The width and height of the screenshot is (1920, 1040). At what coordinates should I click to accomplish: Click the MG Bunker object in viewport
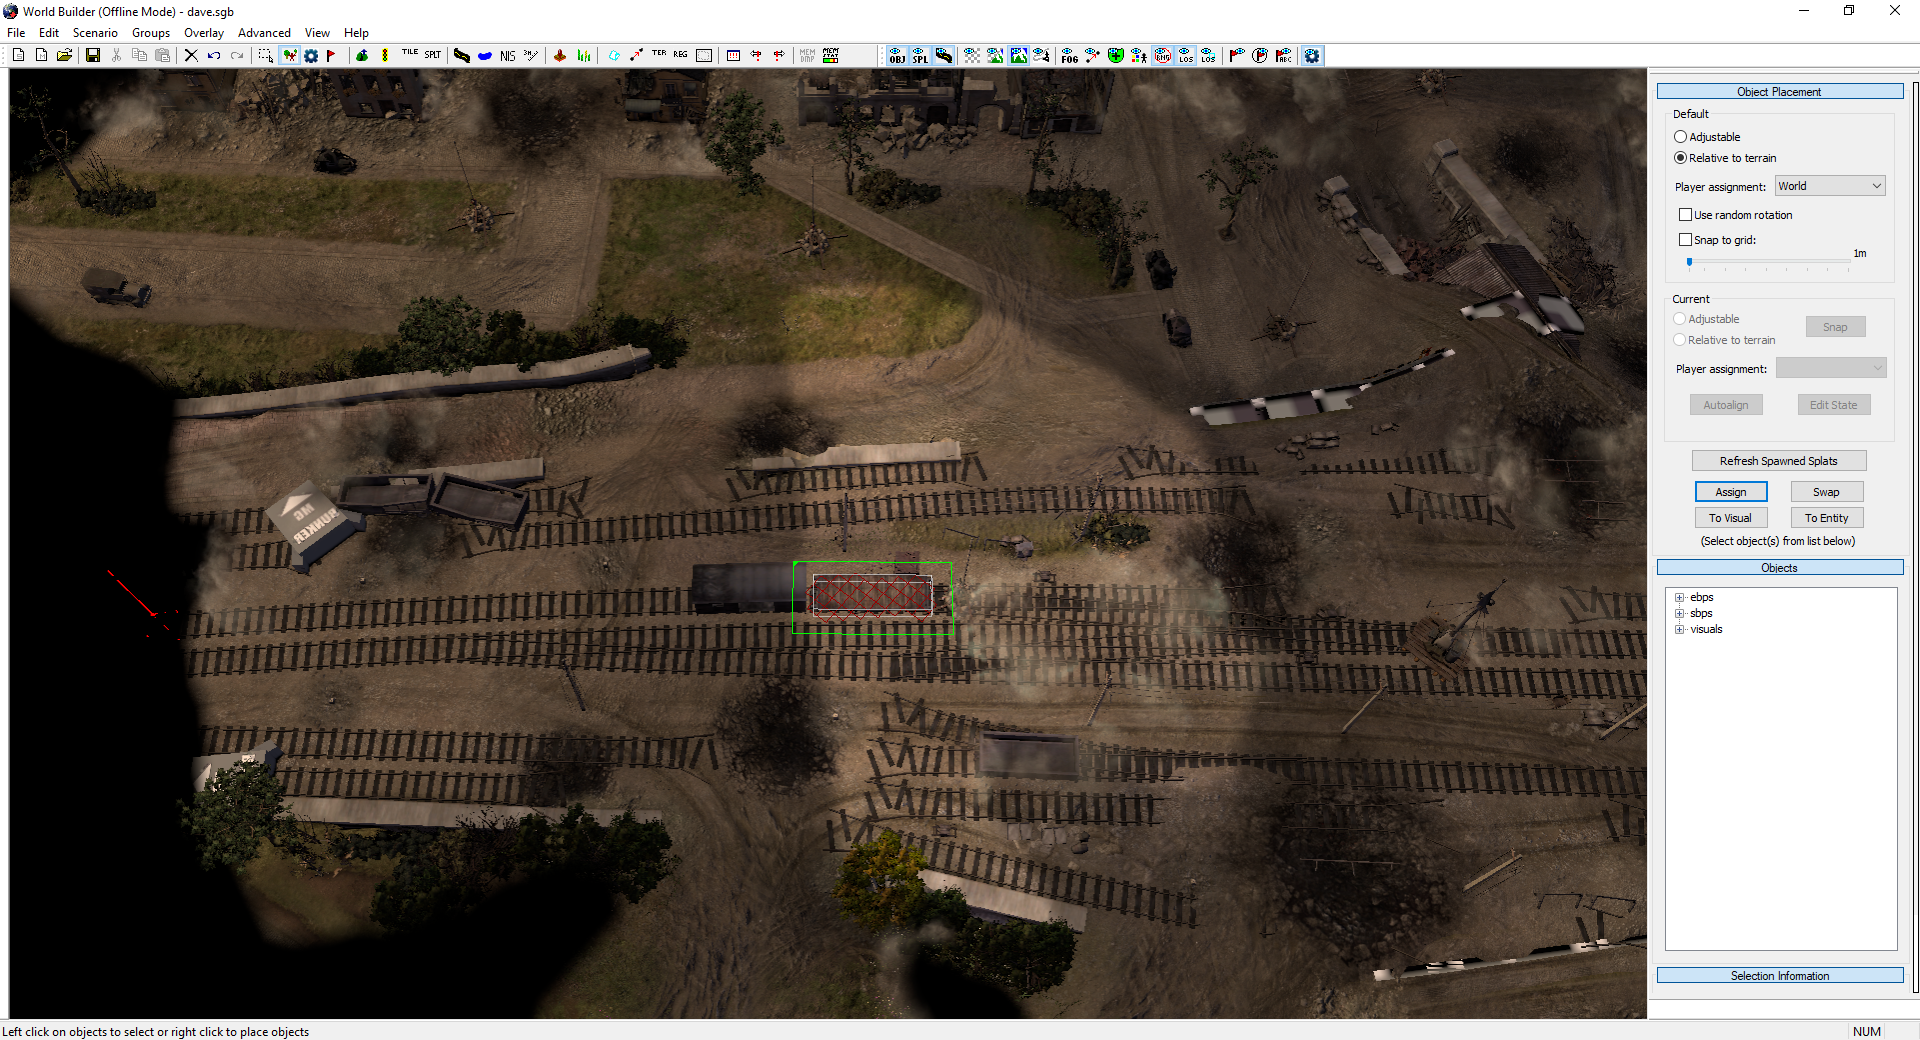click(314, 524)
